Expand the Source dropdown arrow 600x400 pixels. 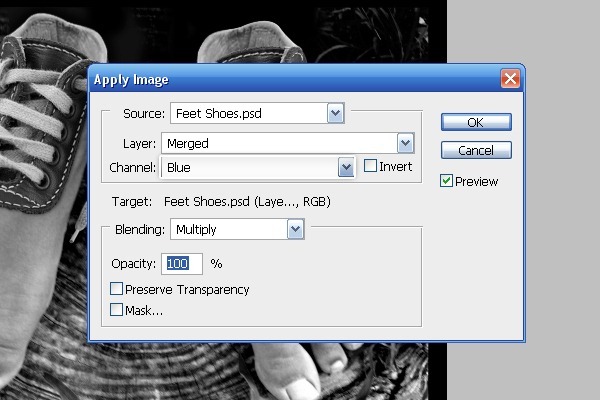(x=336, y=114)
